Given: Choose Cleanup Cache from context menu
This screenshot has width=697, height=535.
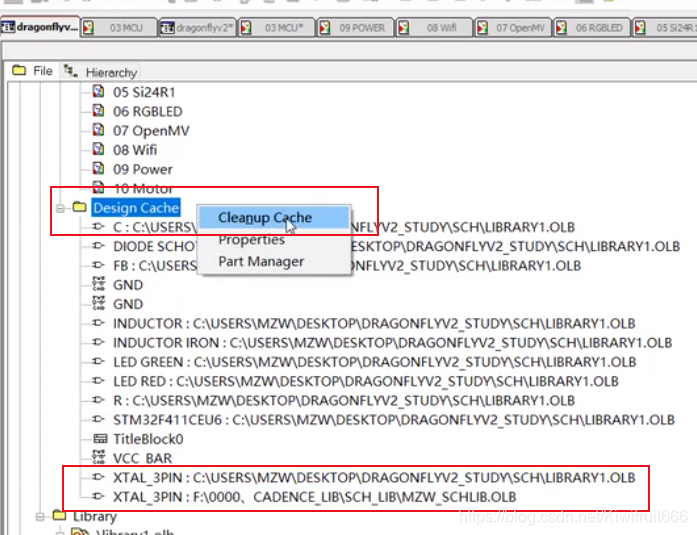Looking at the screenshot, I should coord(265,218).
